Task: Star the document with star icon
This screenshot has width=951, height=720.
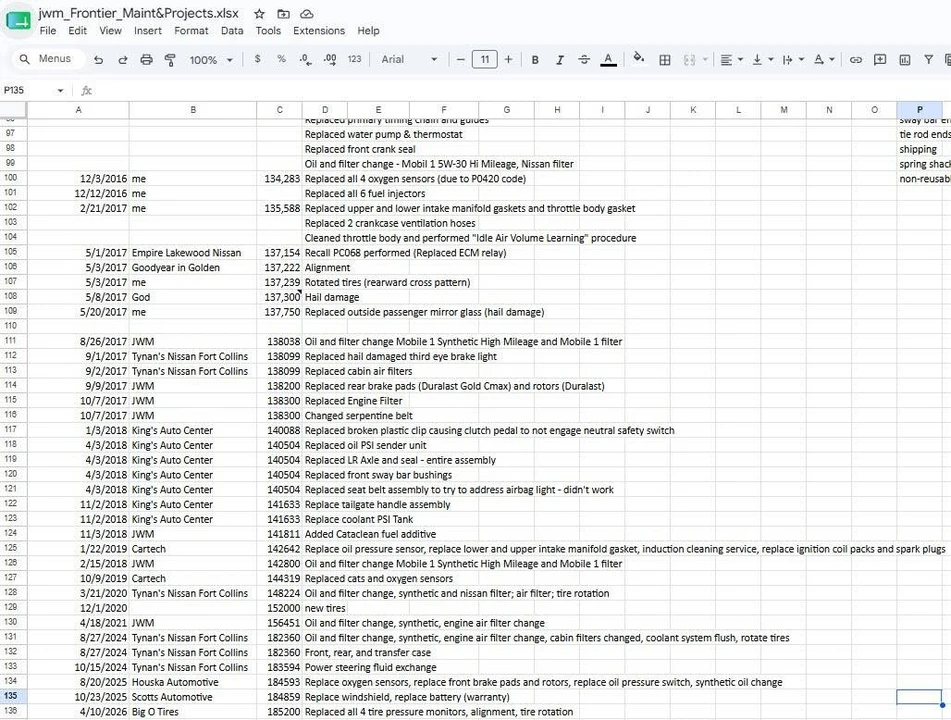Action: (x=259, y=13)
